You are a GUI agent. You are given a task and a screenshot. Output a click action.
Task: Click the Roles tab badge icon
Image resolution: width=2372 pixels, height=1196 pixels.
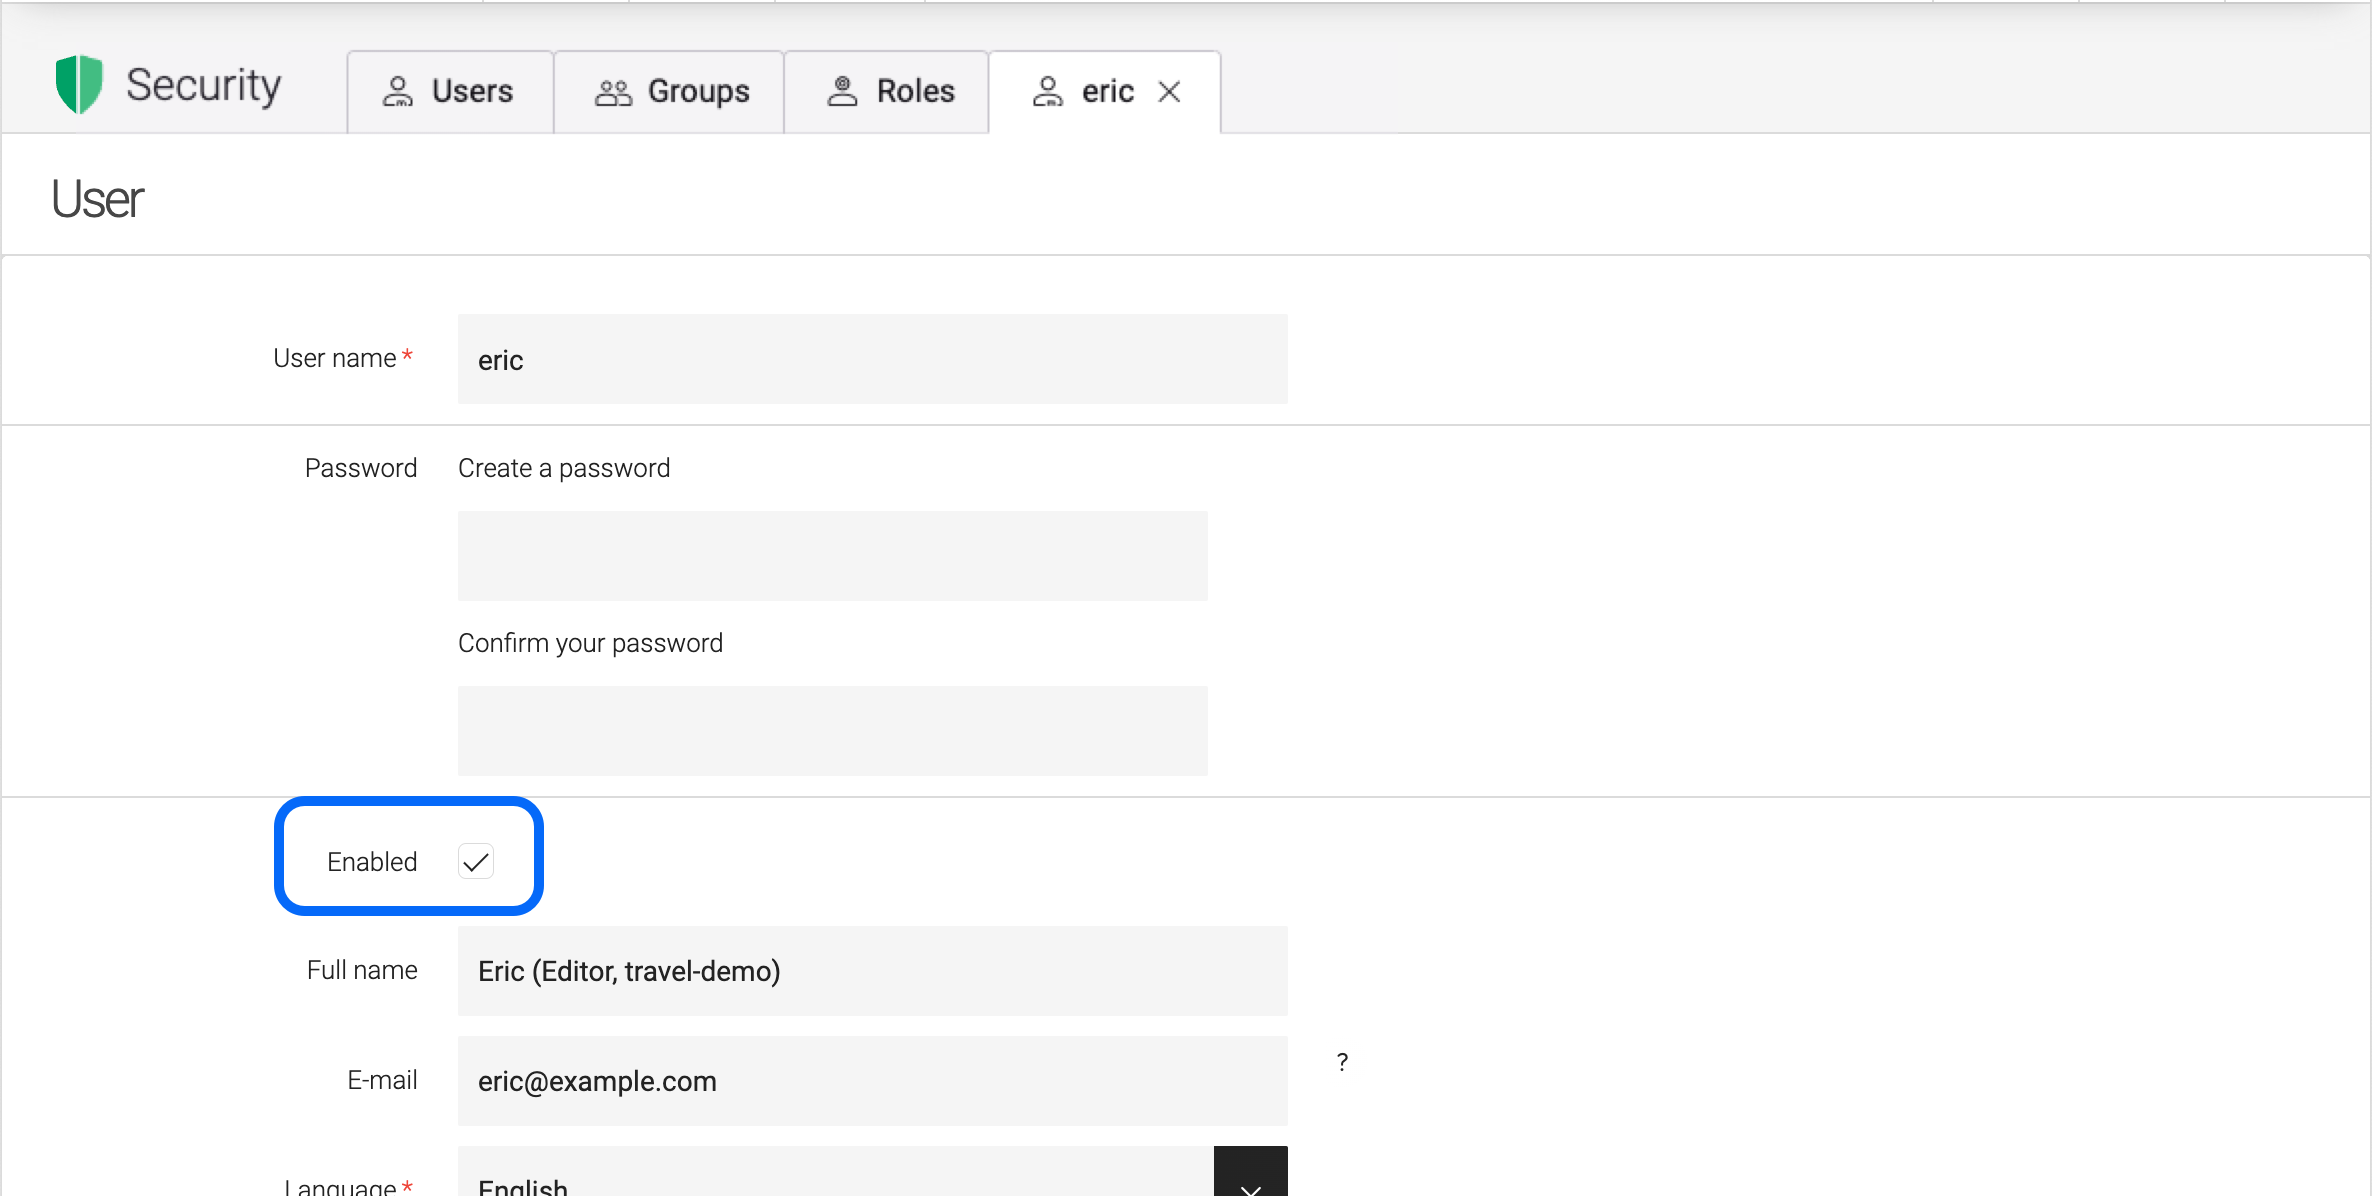pyautogui.click(x=842, y=91)
